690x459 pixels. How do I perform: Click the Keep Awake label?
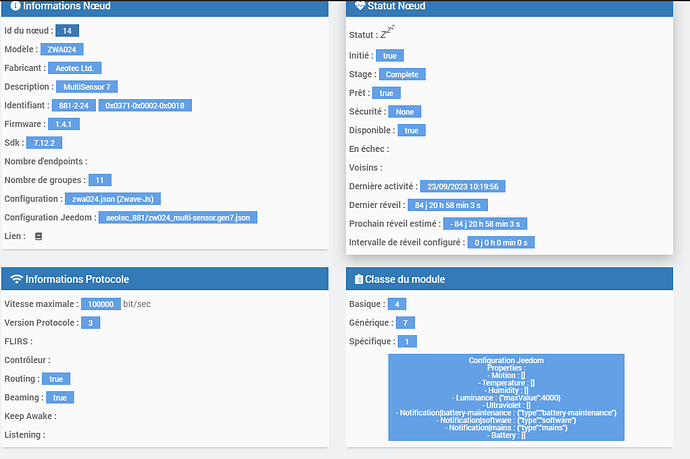pos(30,416)
